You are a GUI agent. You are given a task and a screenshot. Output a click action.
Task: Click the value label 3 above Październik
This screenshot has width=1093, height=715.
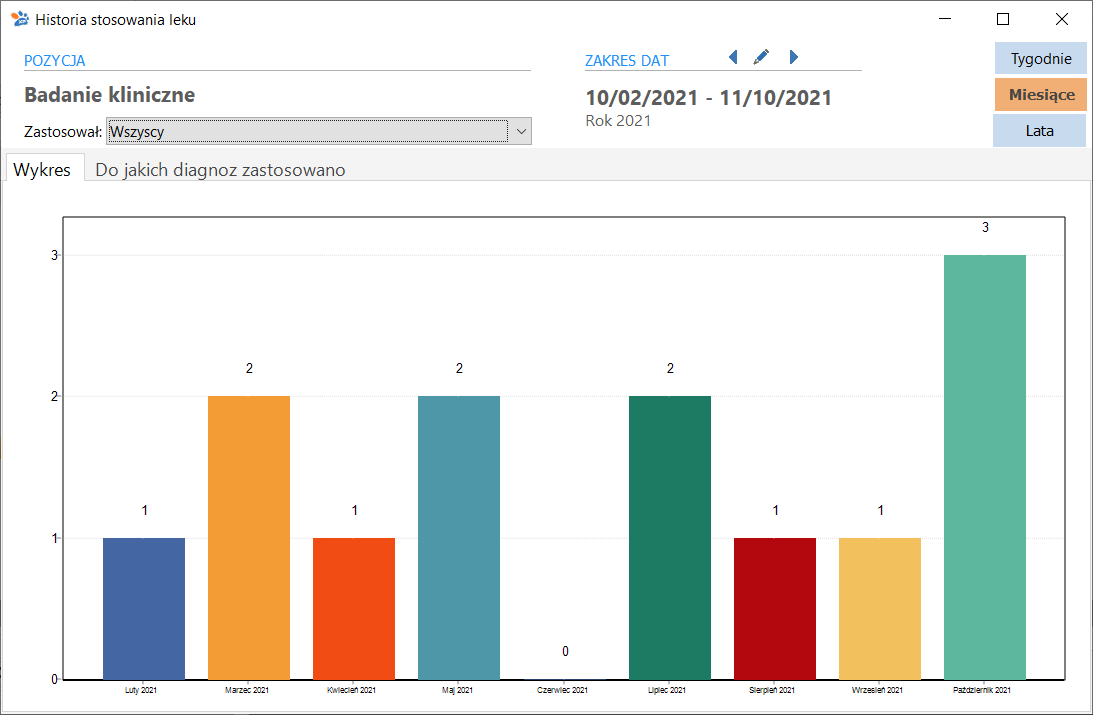click(x=985, y=227)
